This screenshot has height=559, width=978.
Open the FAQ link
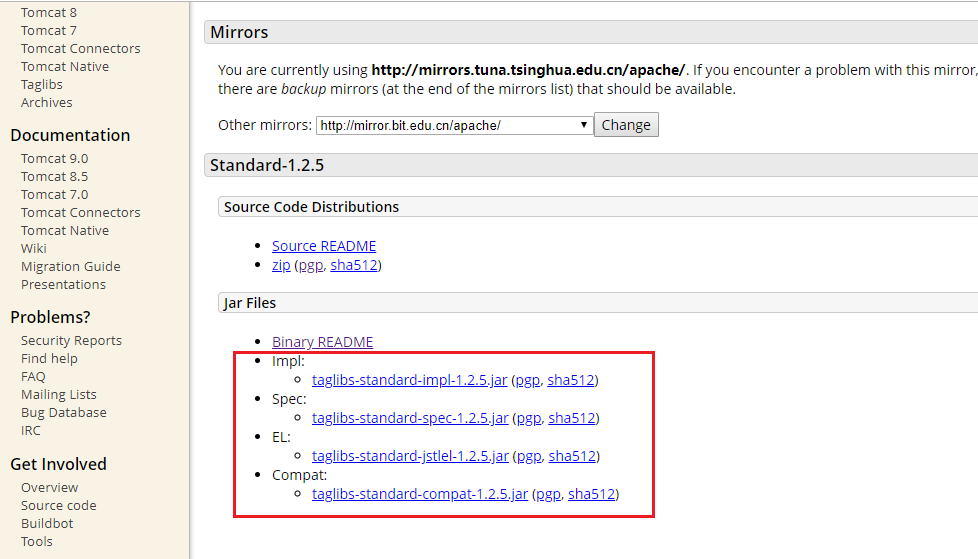tap(33, 377)
